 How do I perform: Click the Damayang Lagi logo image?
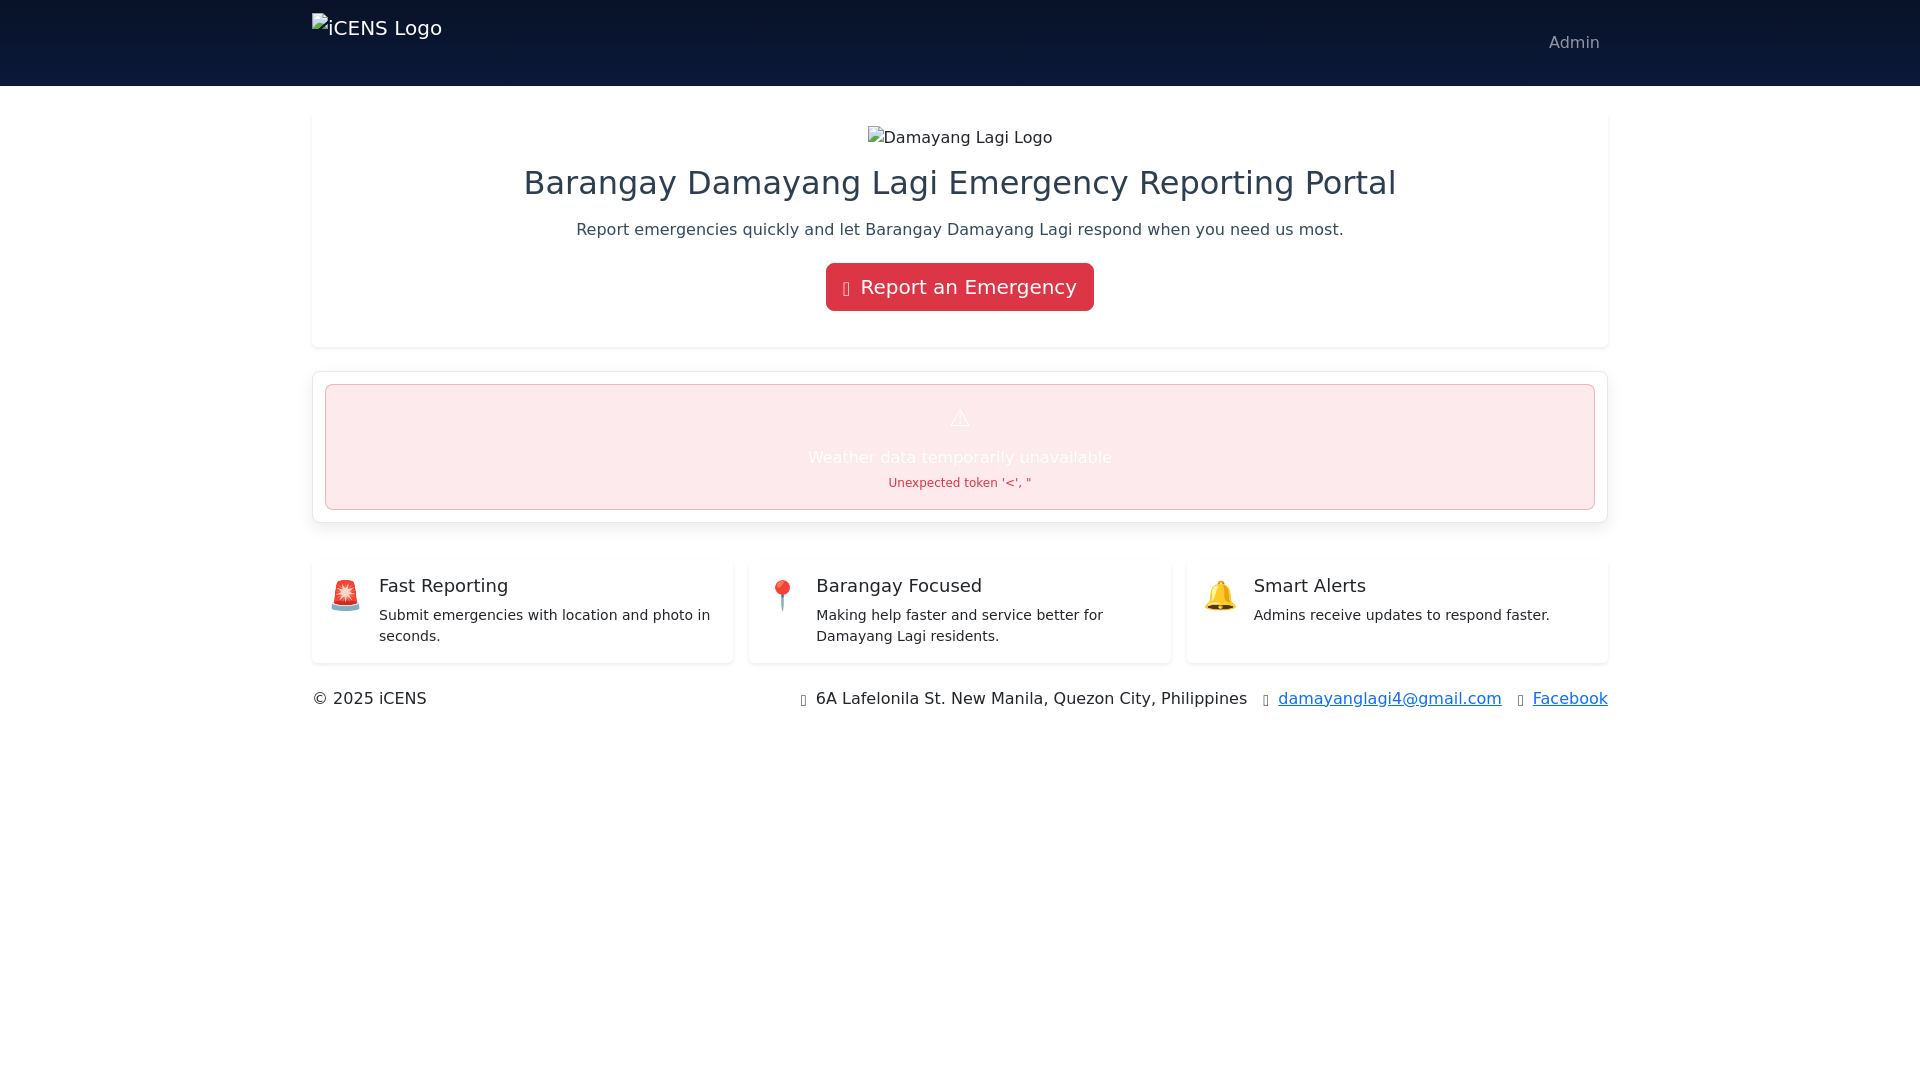click(959, 137)
